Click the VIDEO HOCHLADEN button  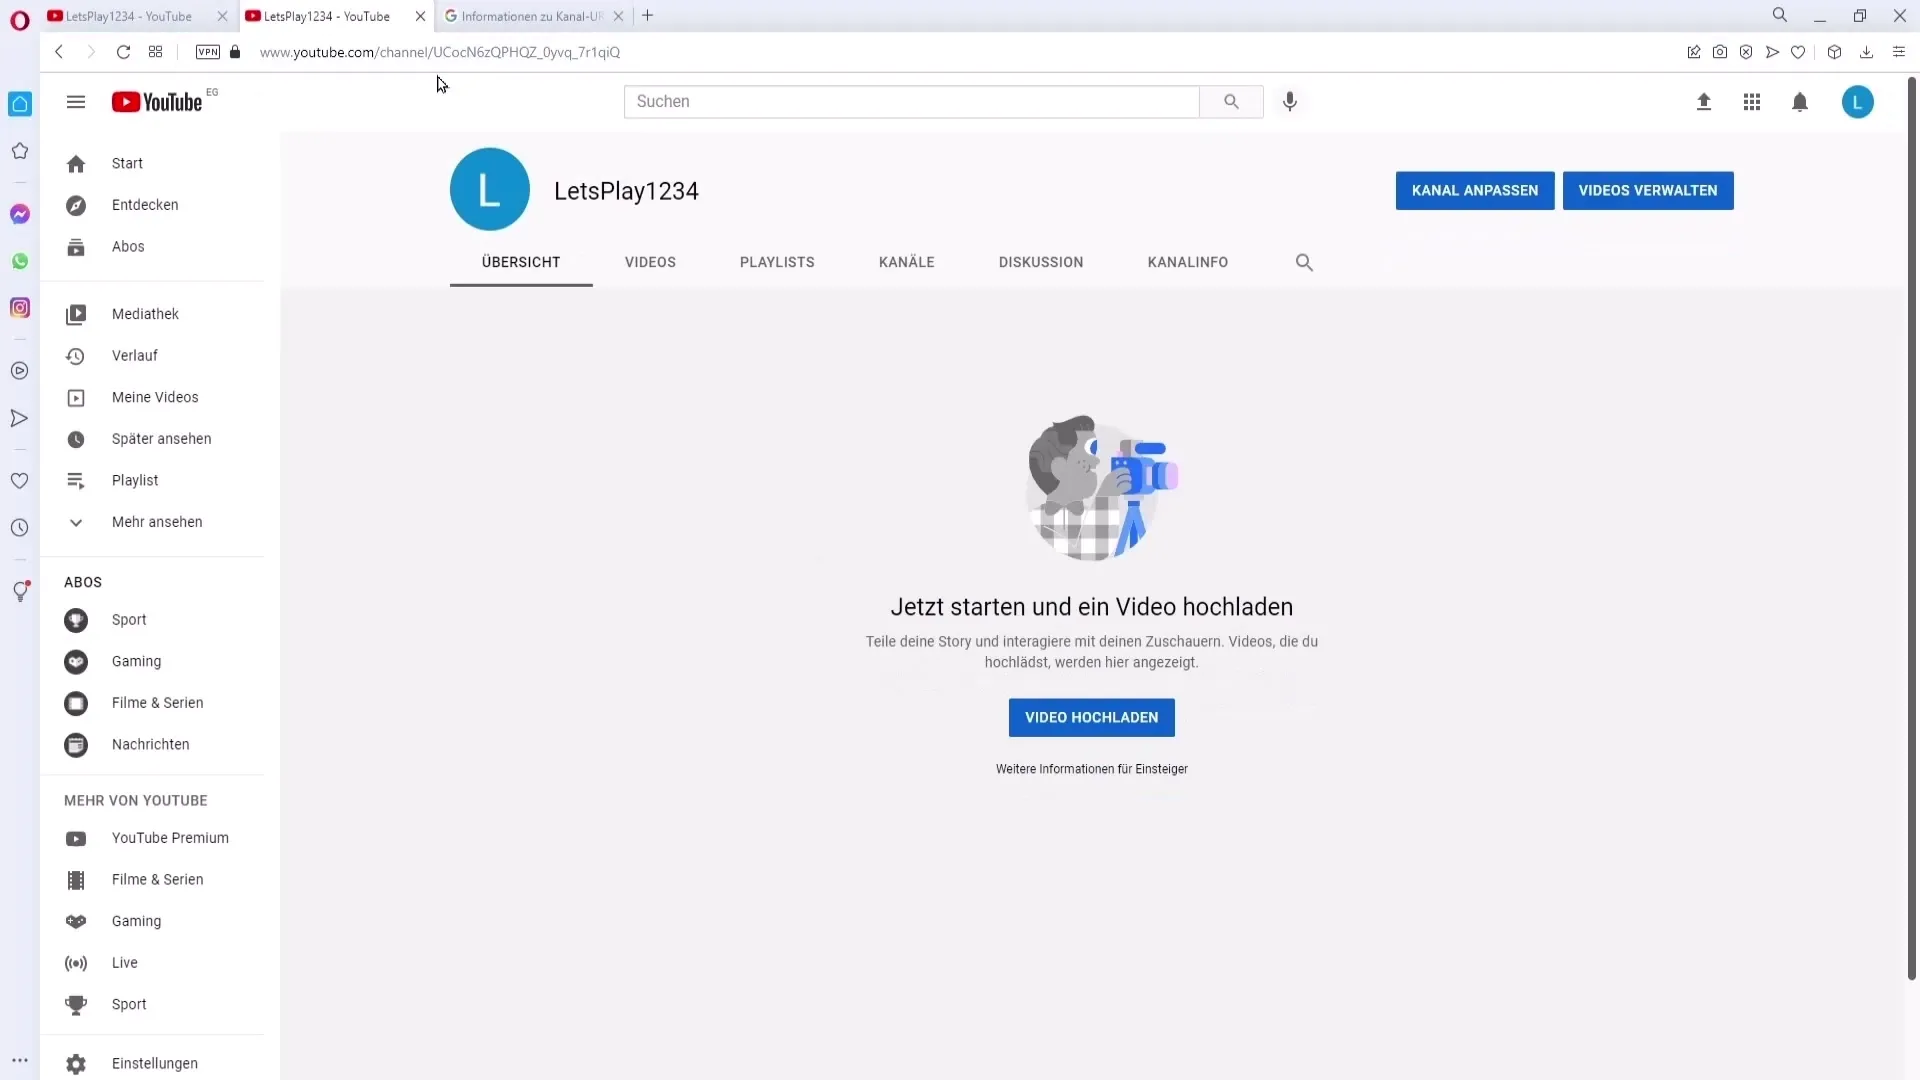[1092, 717]
